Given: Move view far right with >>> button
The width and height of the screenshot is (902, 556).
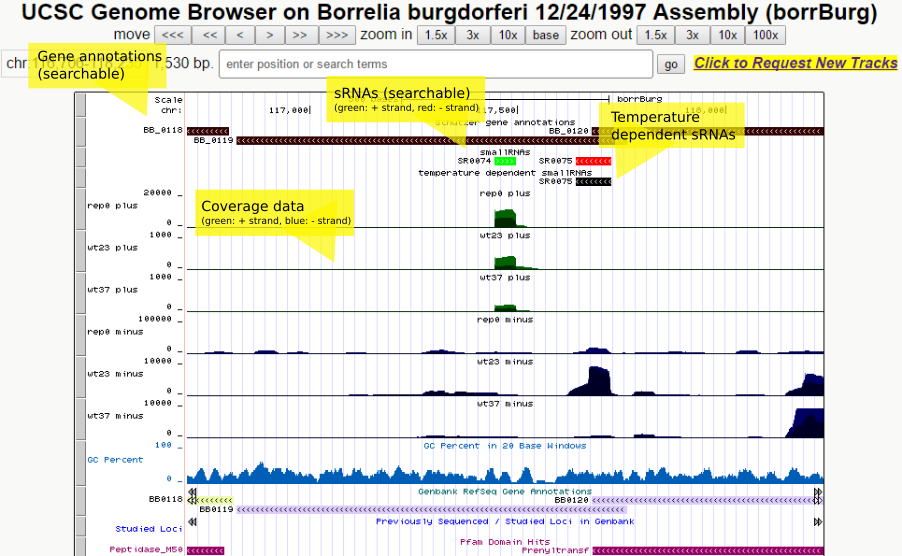Looking at the screenshot, I should 337,35.
